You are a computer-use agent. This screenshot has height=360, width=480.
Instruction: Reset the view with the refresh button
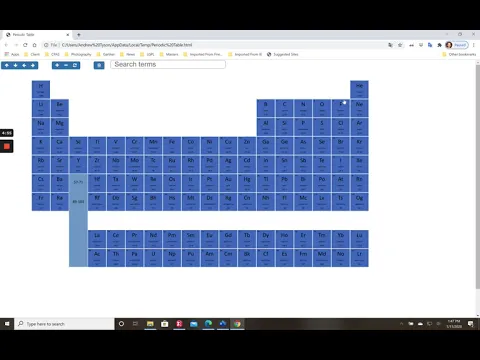click(x=75, y=65)
